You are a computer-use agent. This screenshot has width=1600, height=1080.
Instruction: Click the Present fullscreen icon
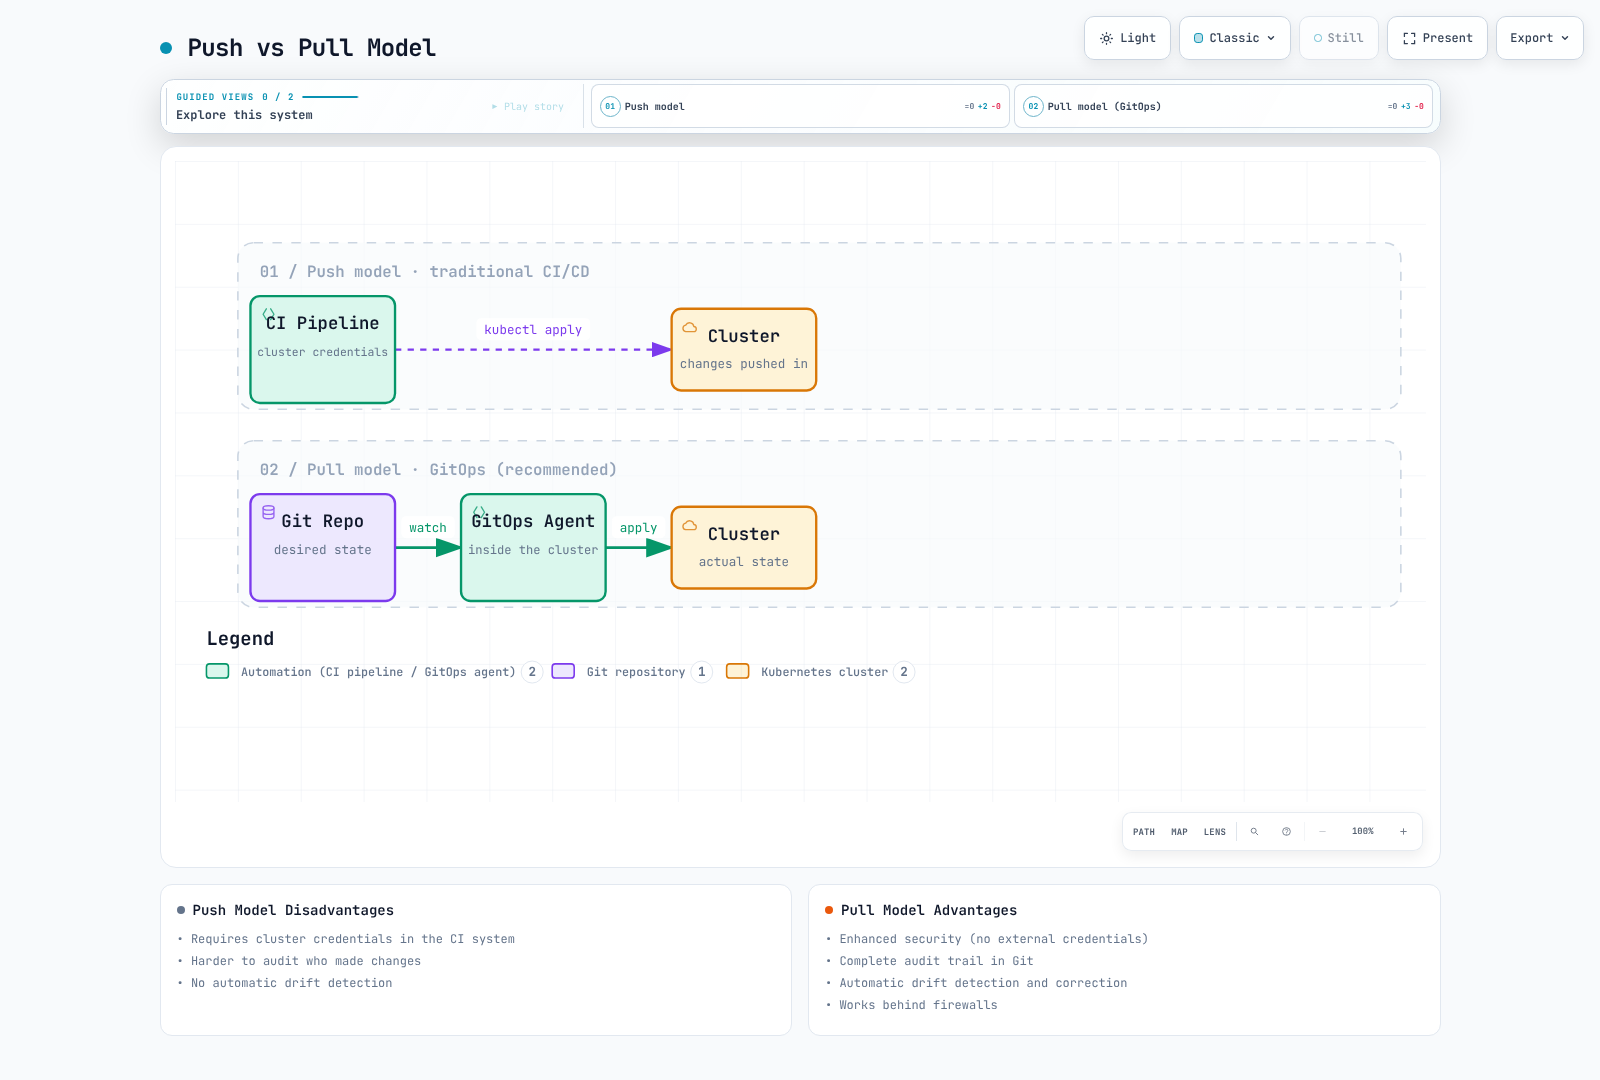pos(1409,38)
